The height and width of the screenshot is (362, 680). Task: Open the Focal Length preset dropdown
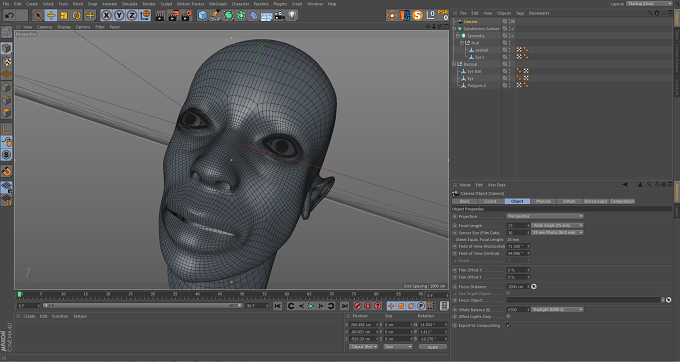coord(557,225)
